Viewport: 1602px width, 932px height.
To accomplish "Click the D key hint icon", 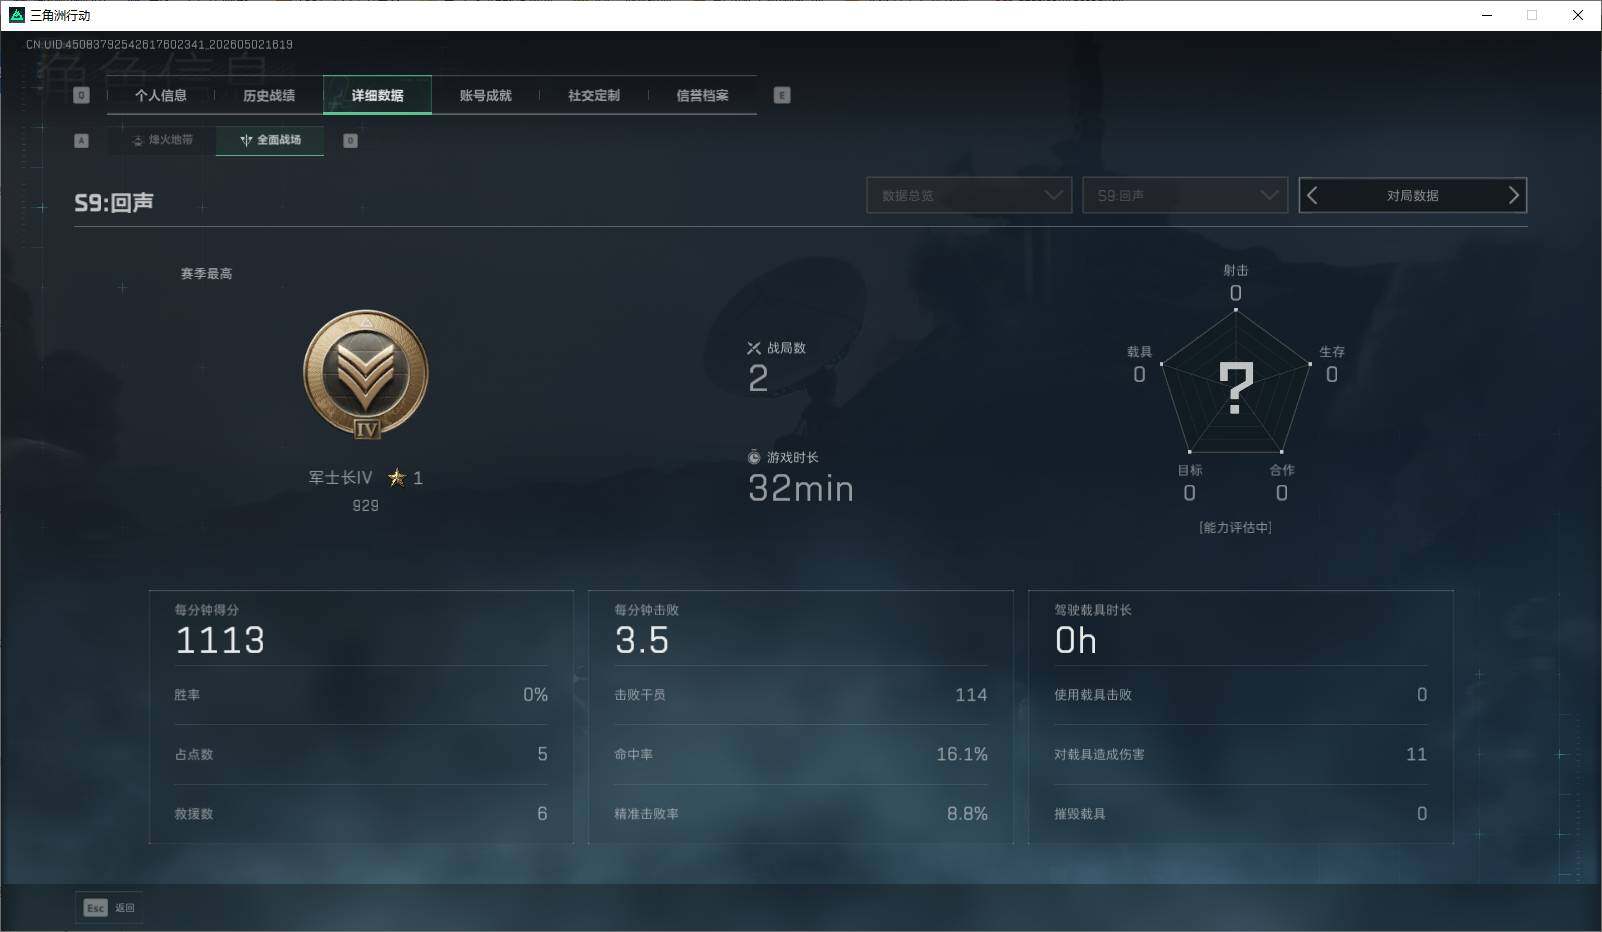I will pos(350,141).
